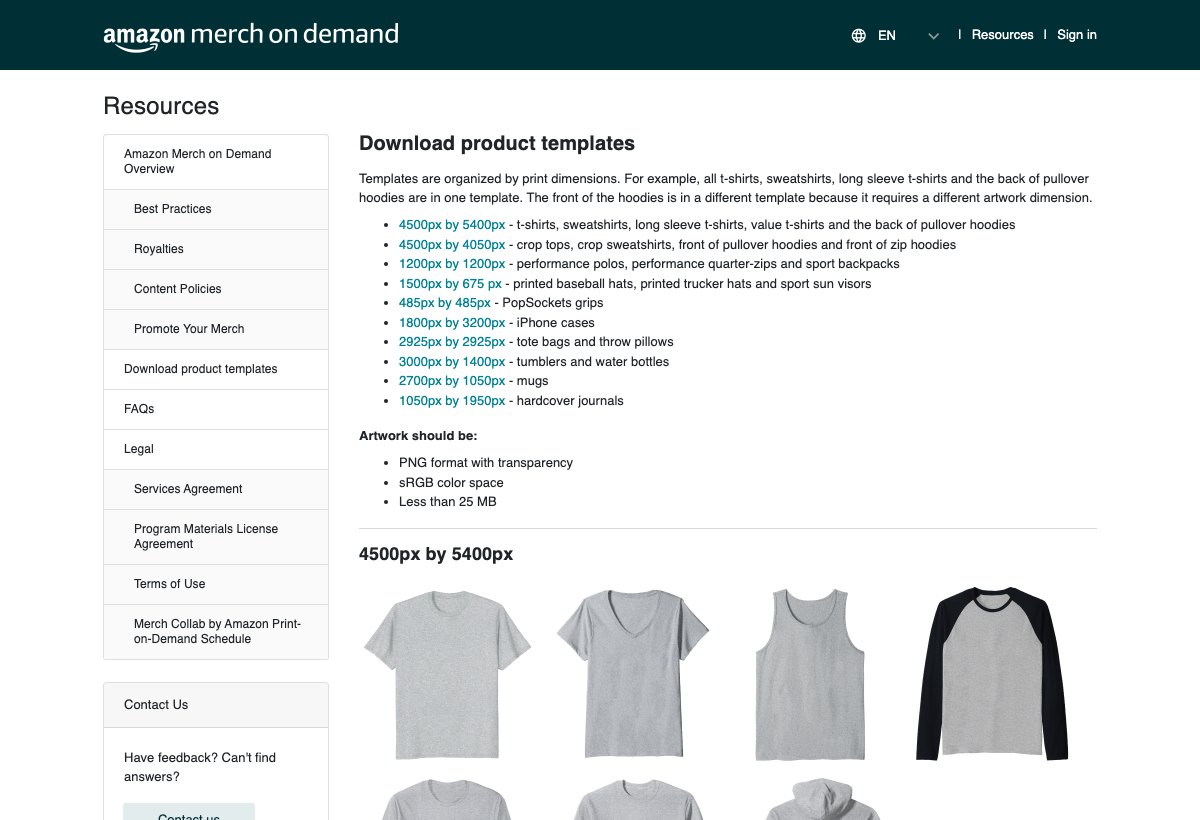Screen dimensions: 1200x820
Task: Open Merch Collab Print-on-Demand Schedule
Action: point(216,632)
